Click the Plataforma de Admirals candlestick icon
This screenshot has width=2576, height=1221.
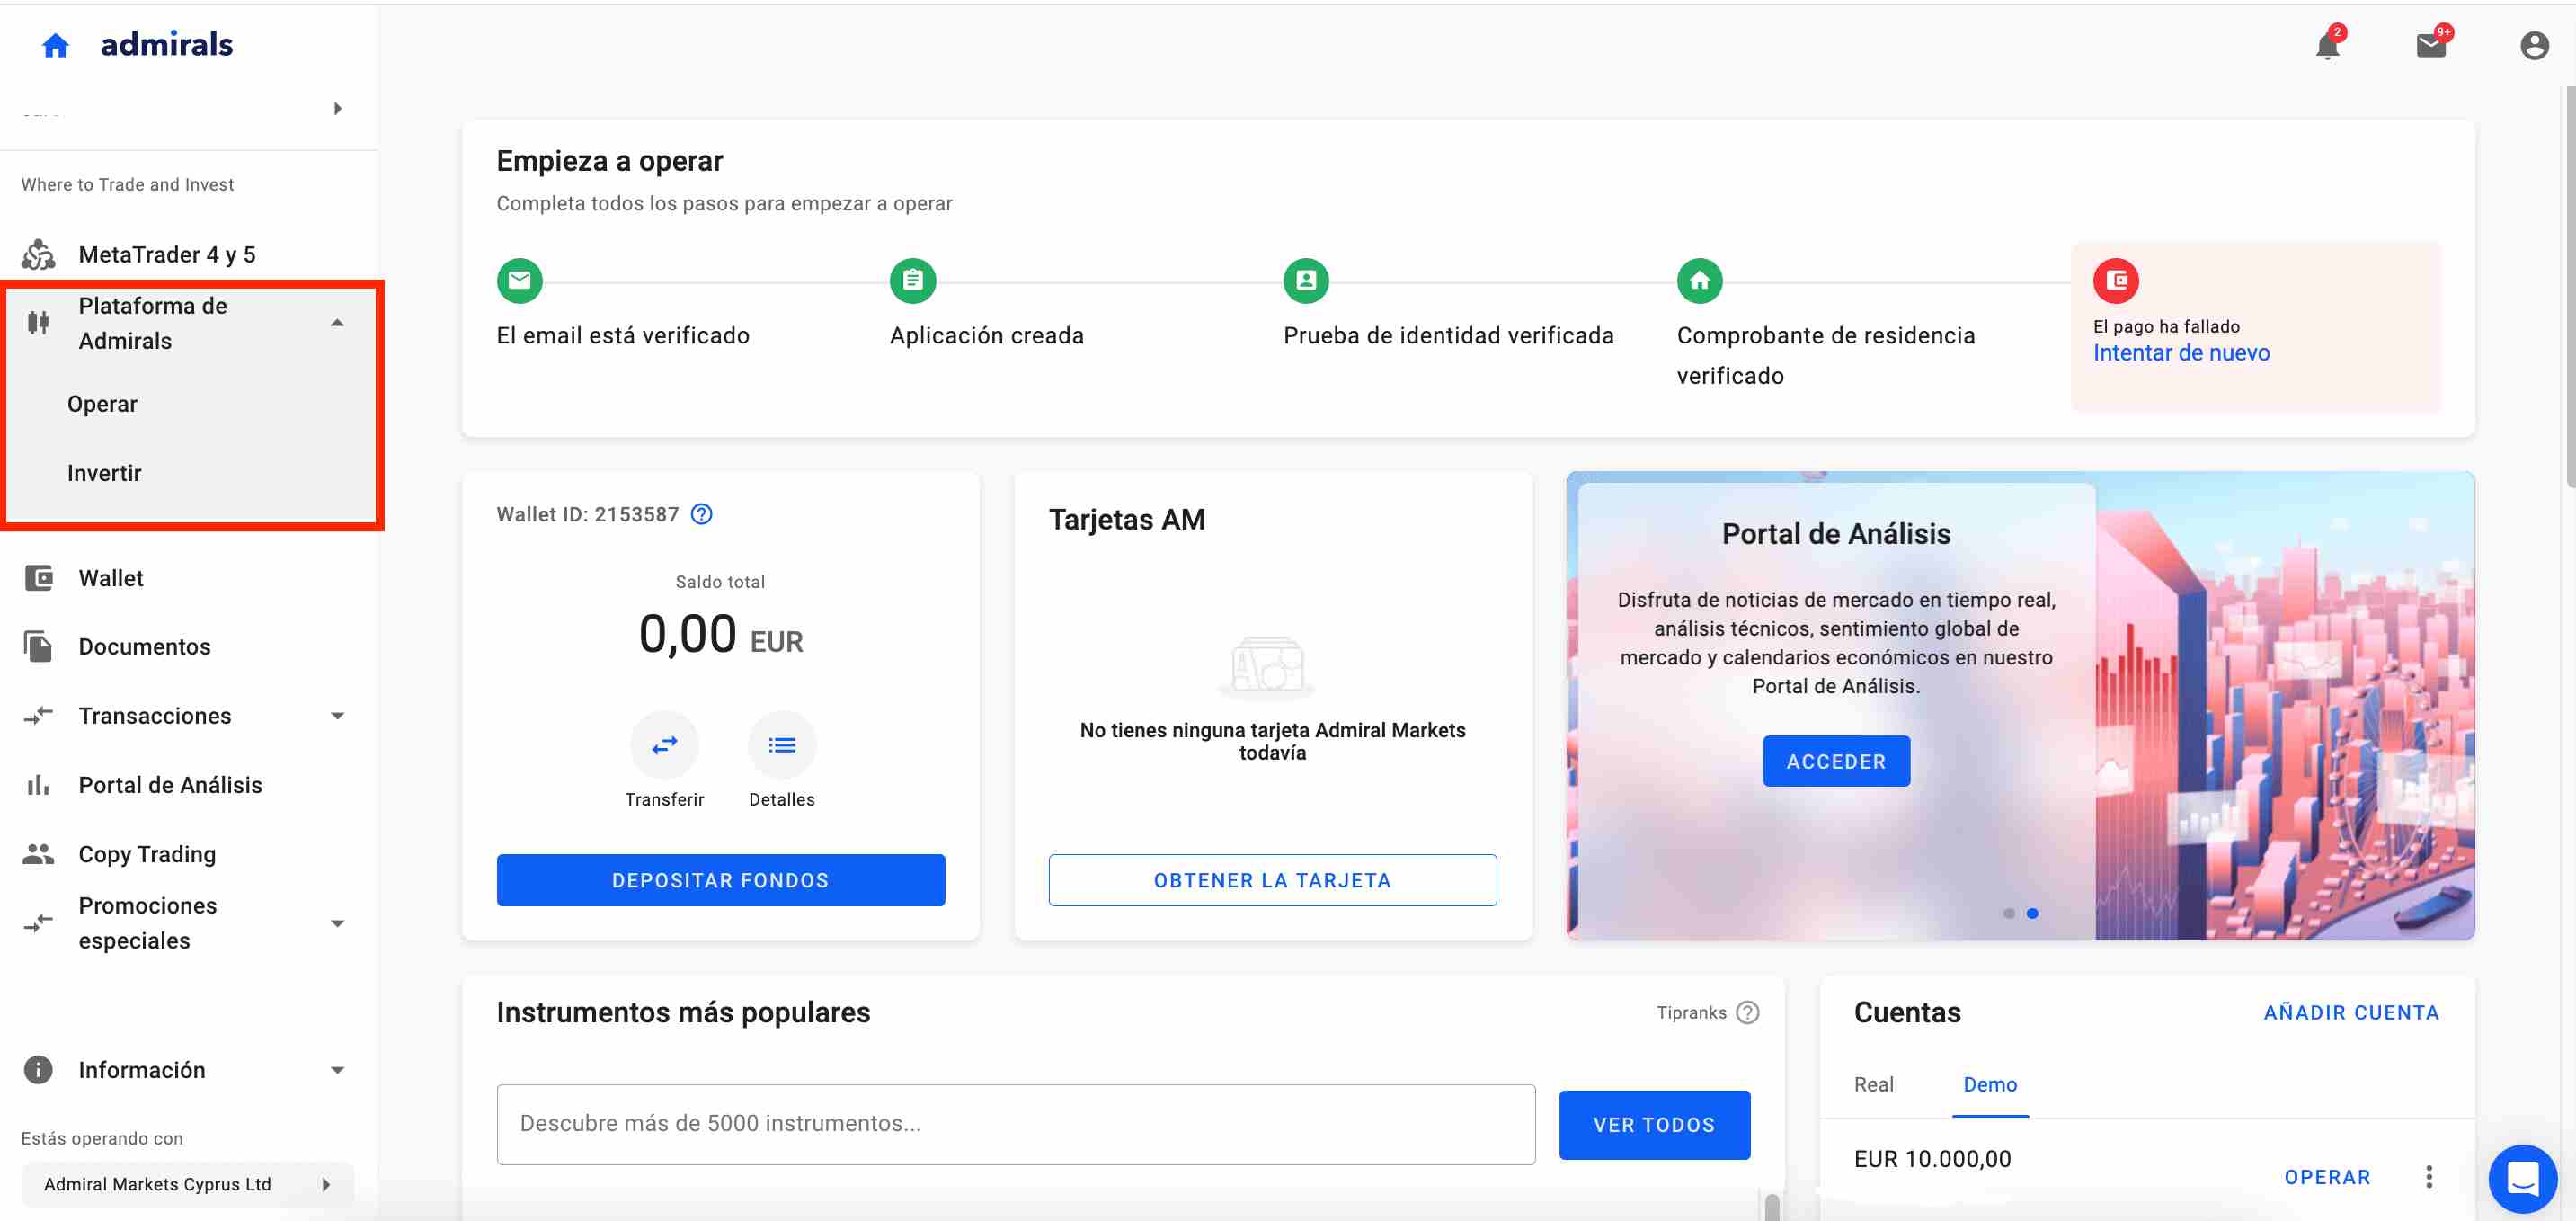(38, 323)
